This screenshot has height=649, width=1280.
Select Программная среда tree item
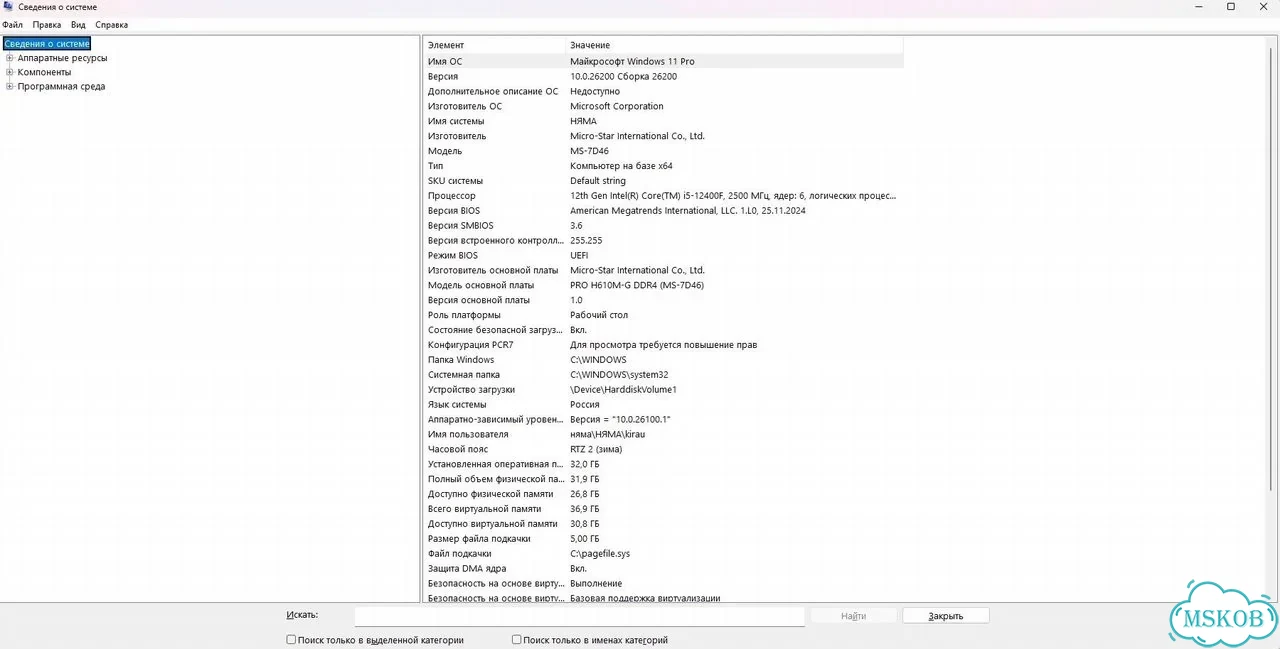61,86
